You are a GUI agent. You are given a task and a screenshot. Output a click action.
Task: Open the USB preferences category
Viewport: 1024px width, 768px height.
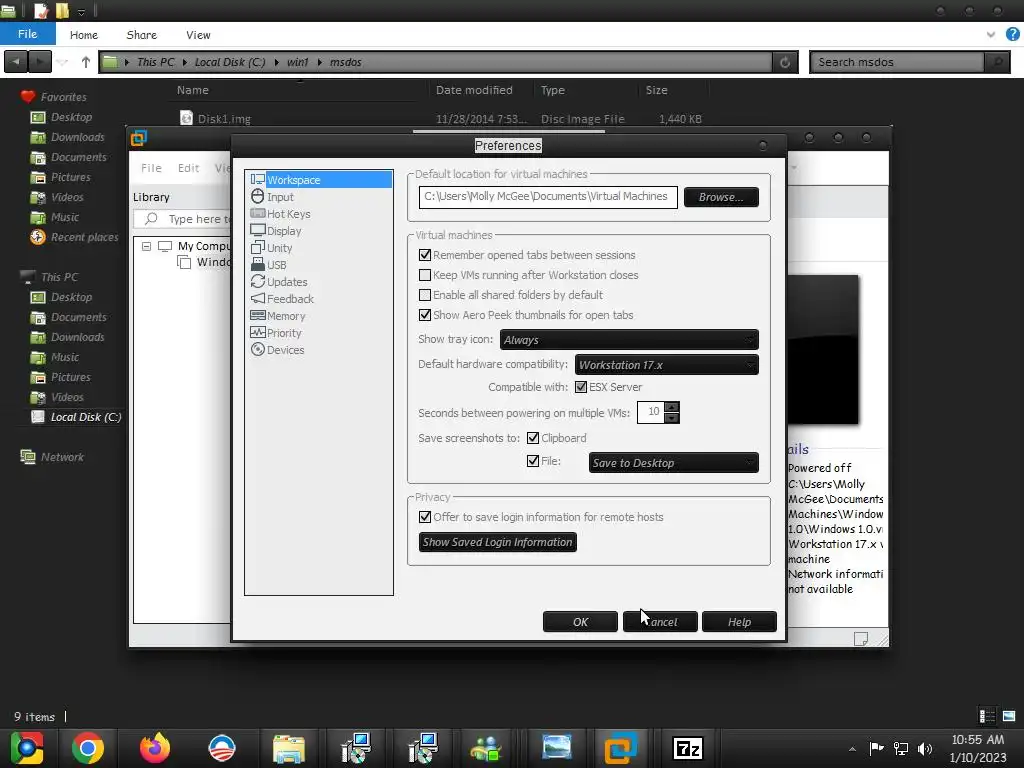tap(268, 264)
